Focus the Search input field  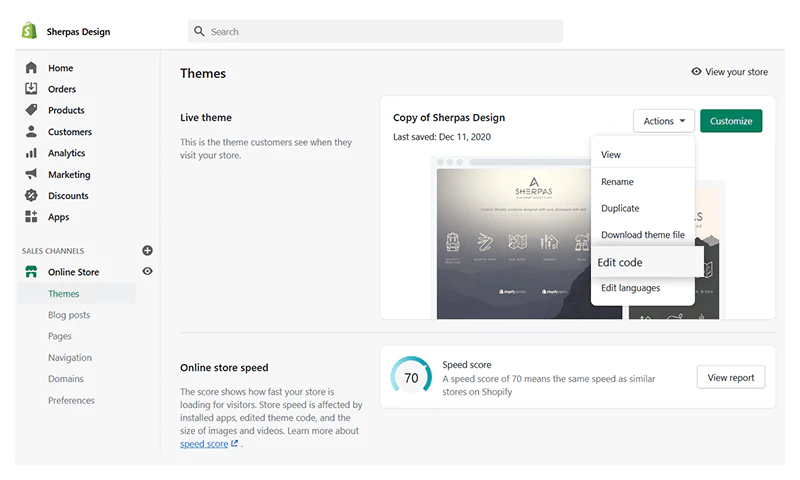point(376,31)
